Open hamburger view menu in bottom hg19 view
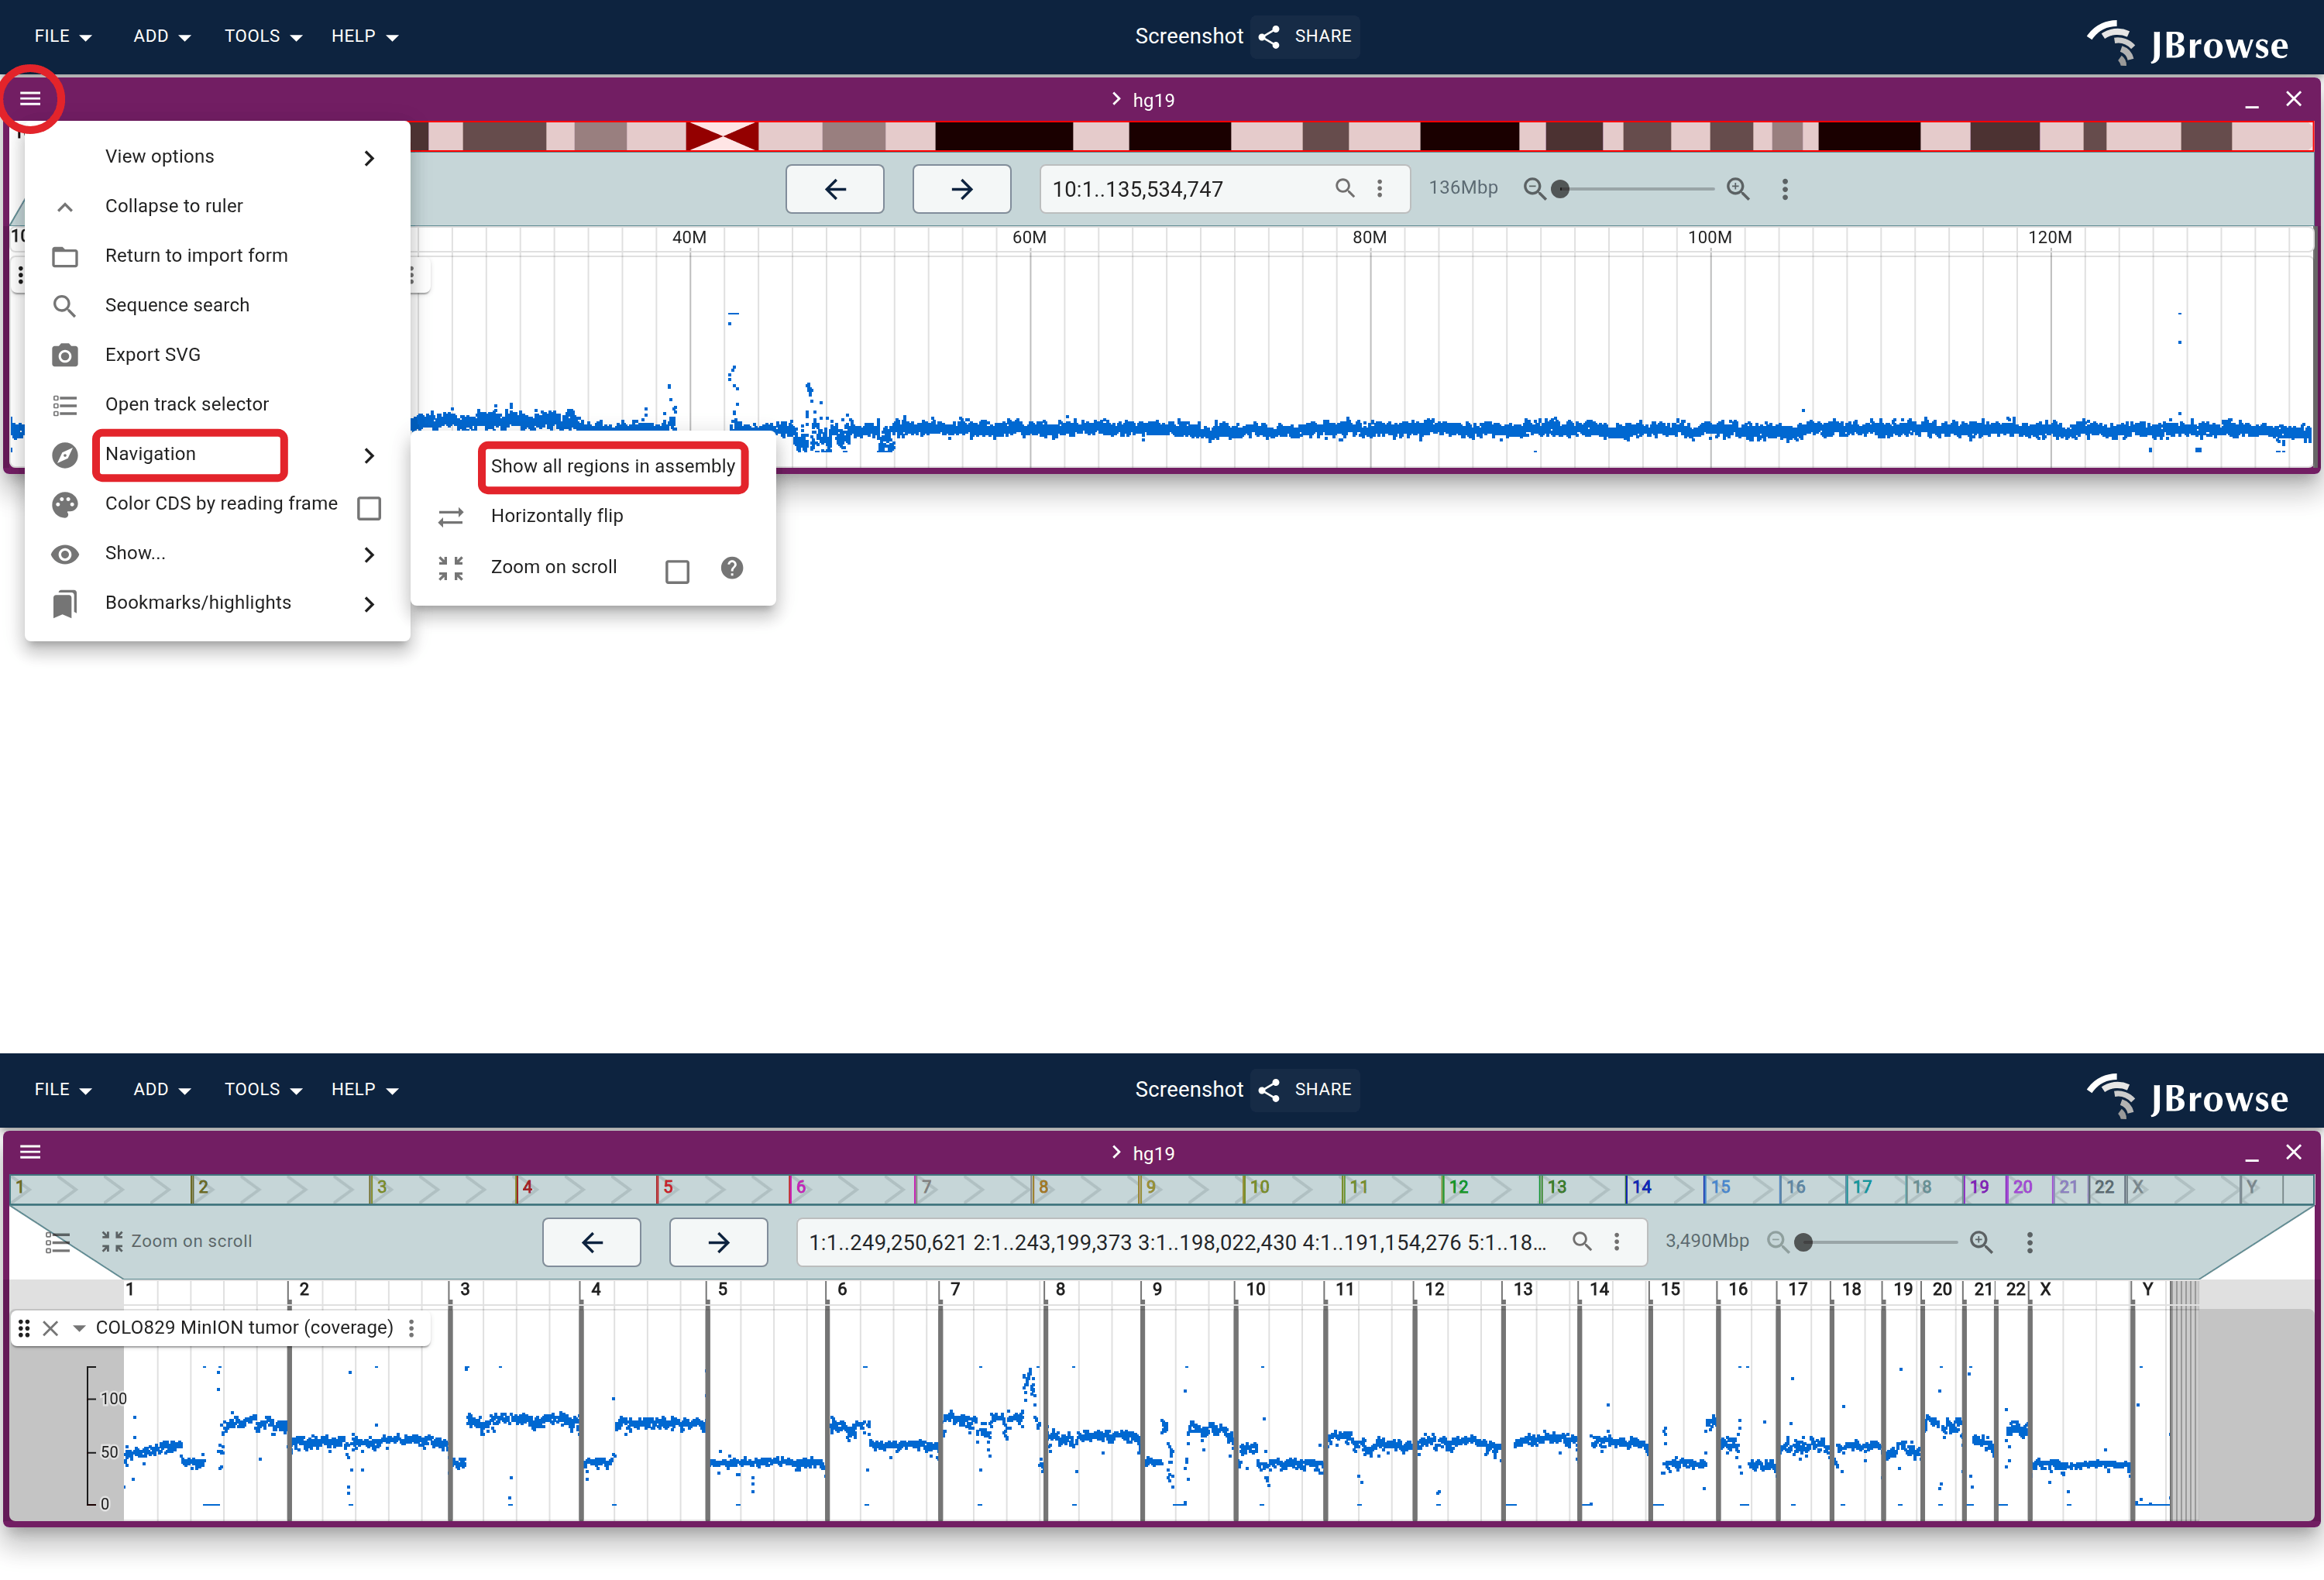The image size is (2324, 1580). 30,1152
